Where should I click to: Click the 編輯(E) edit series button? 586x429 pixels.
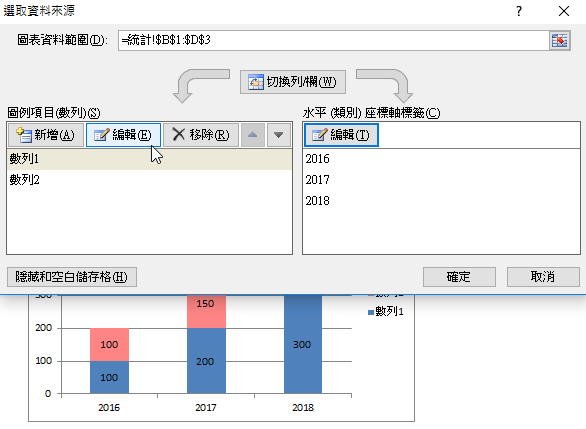coord(123,135)
